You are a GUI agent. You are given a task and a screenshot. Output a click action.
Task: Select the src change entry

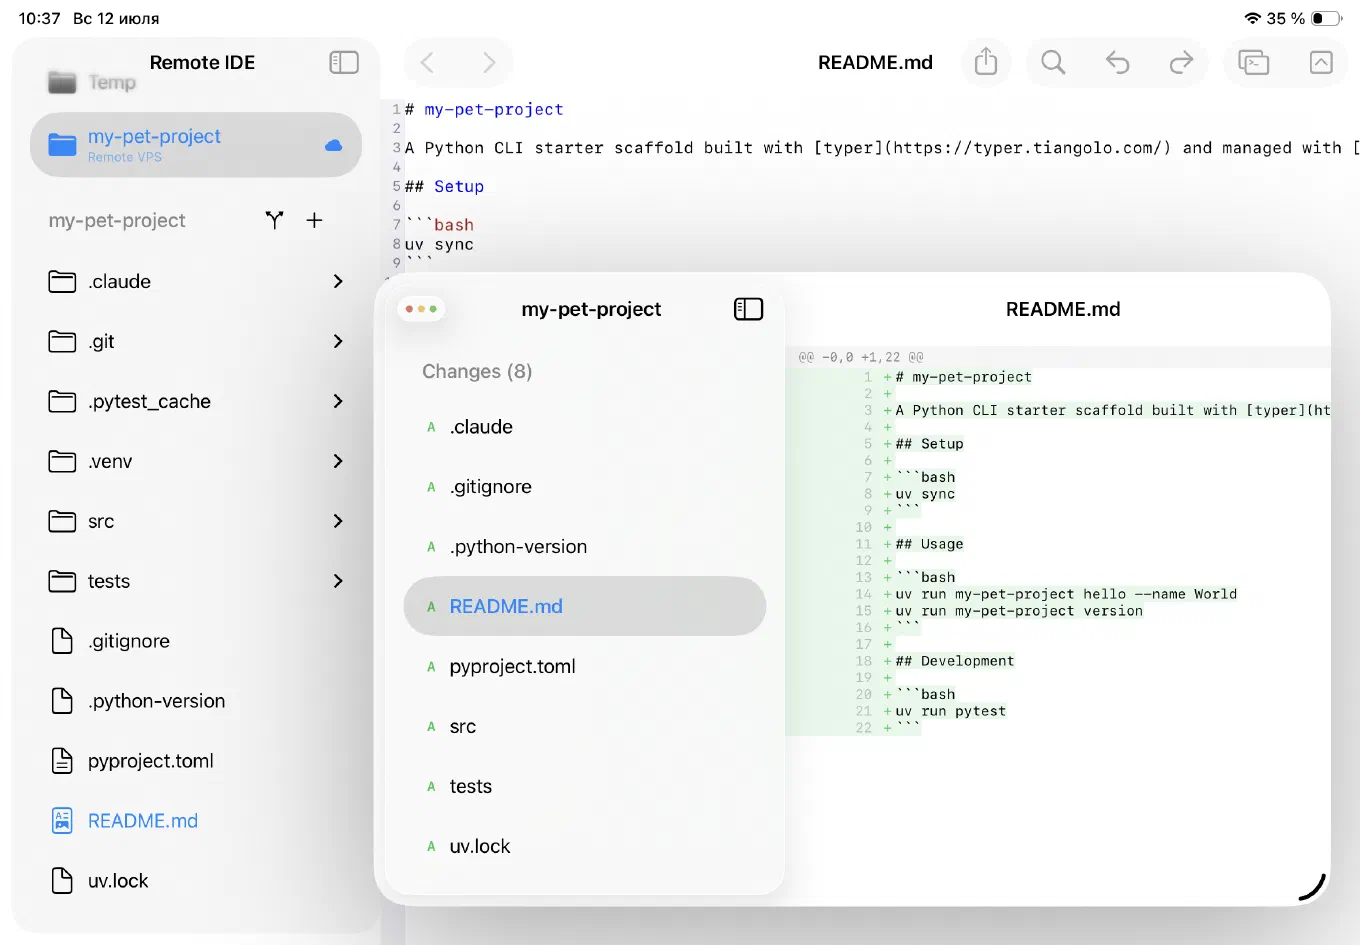pyautogui.click(x=585, y=727)
